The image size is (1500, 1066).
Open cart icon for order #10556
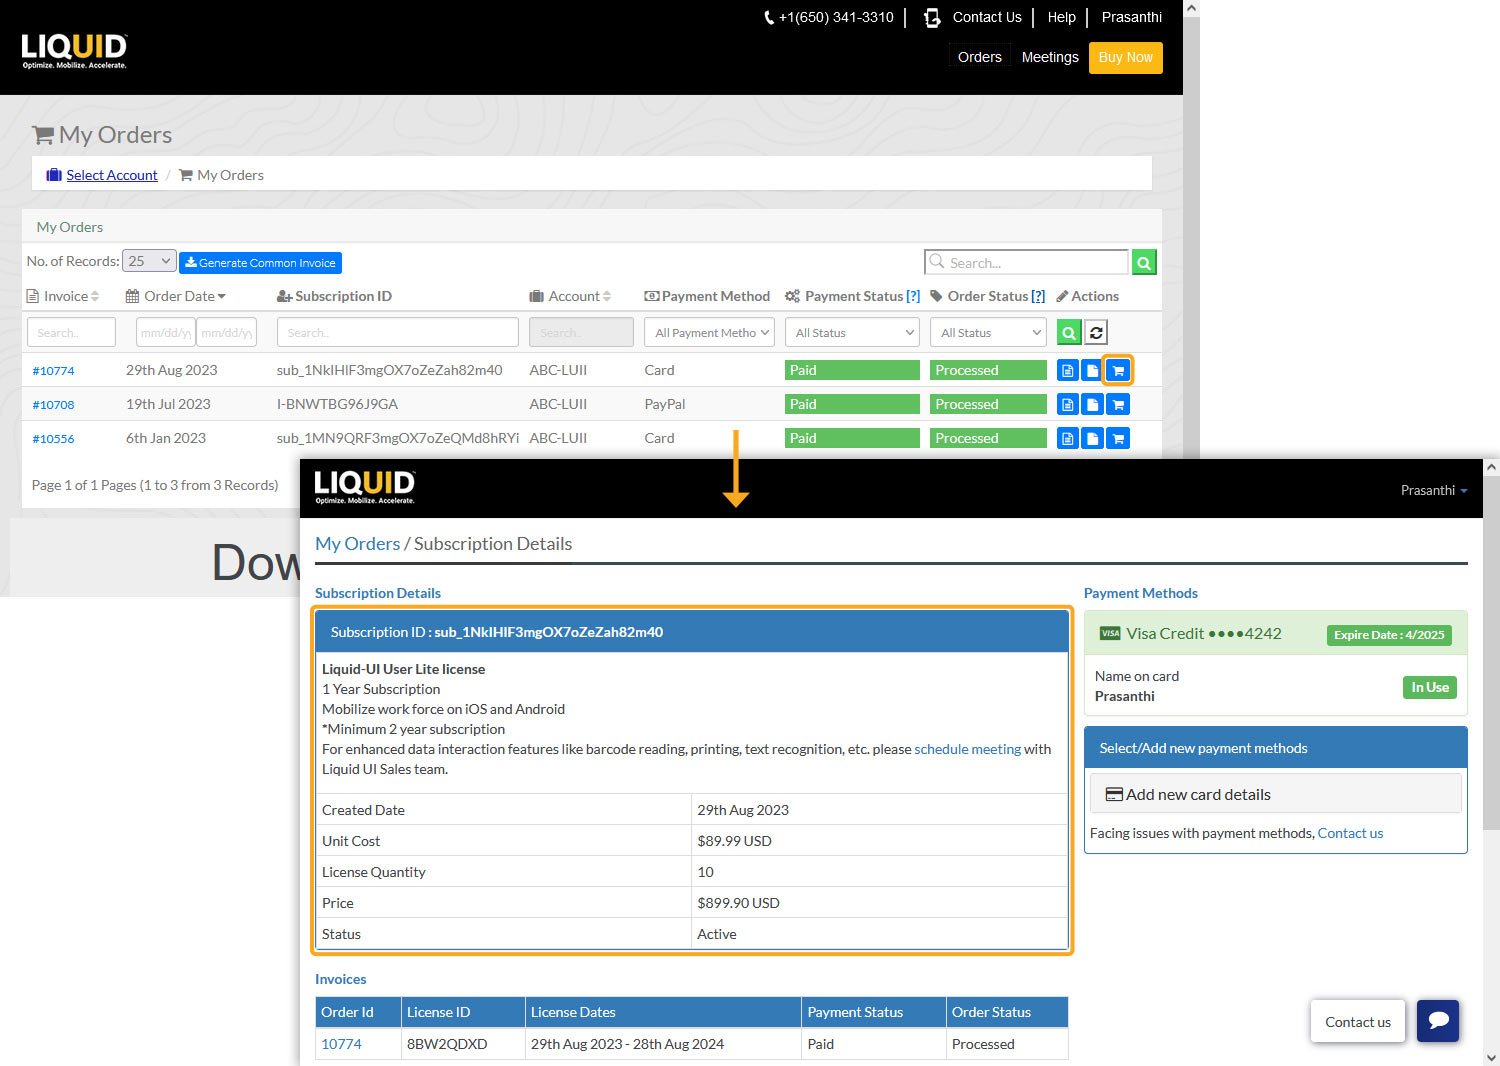pos(1118,438)
